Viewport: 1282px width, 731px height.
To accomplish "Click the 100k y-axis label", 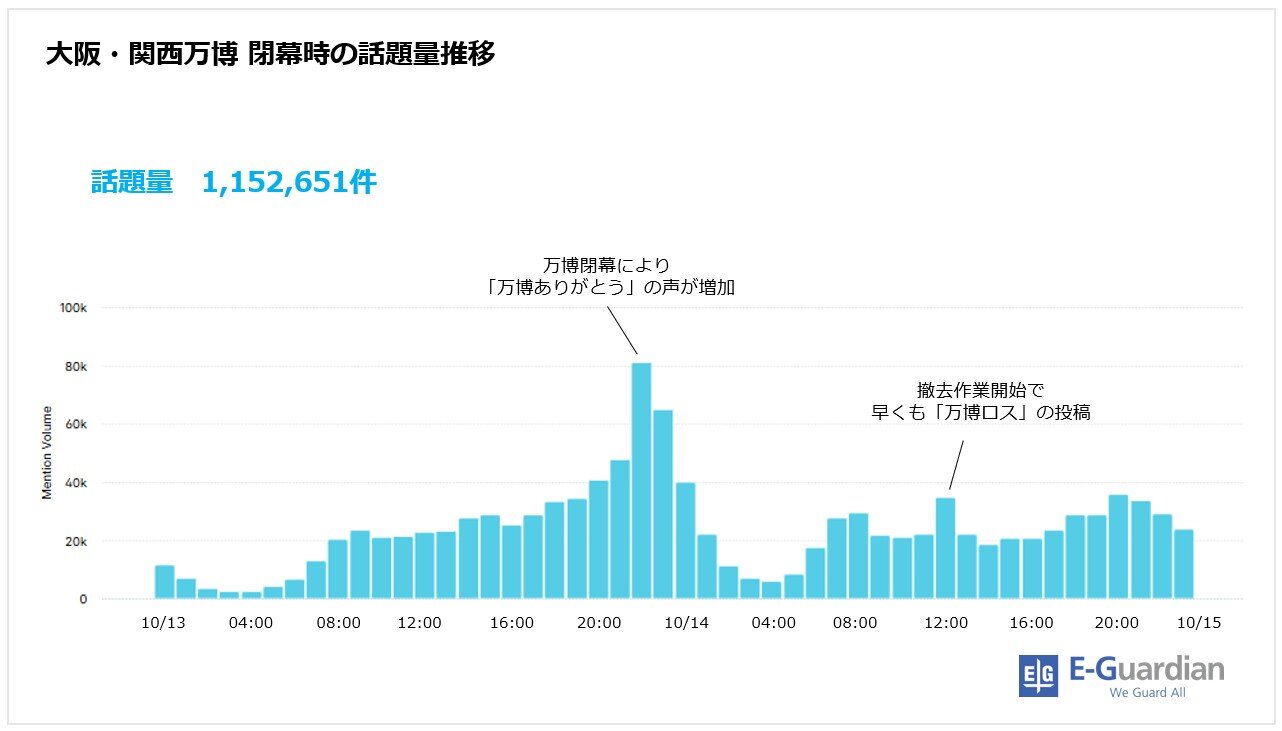I will click(x=73, y=308).
